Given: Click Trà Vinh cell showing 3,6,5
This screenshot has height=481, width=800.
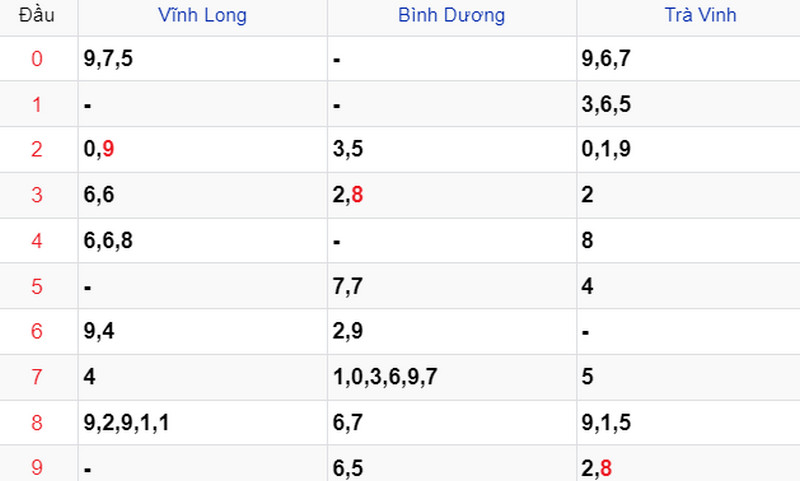Looking at the screenshot, I should coord(607,104).
